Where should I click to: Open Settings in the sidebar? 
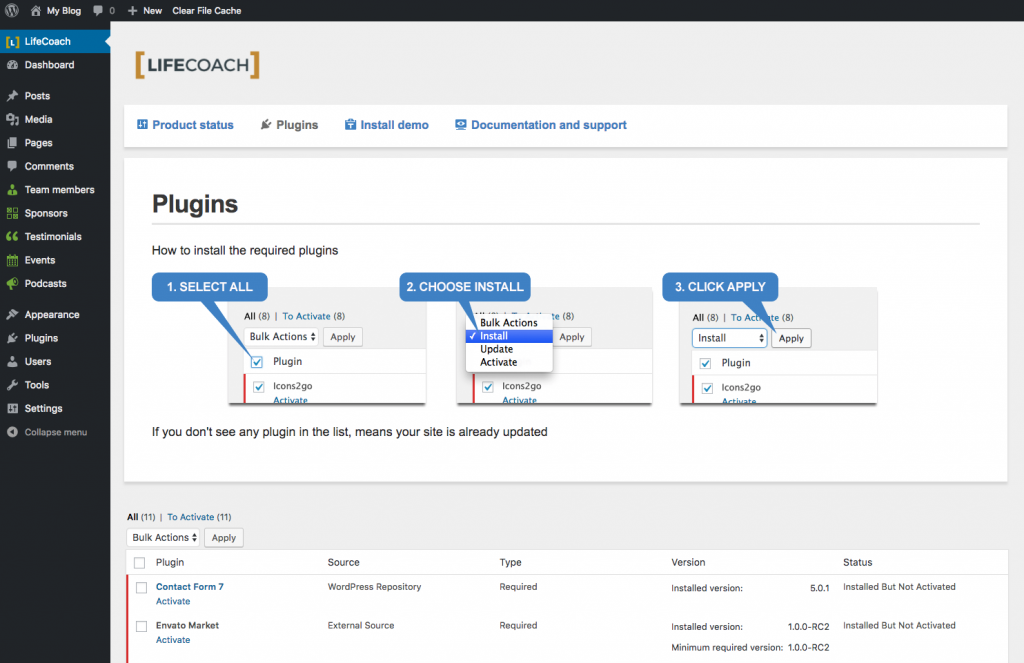point(55,408)
